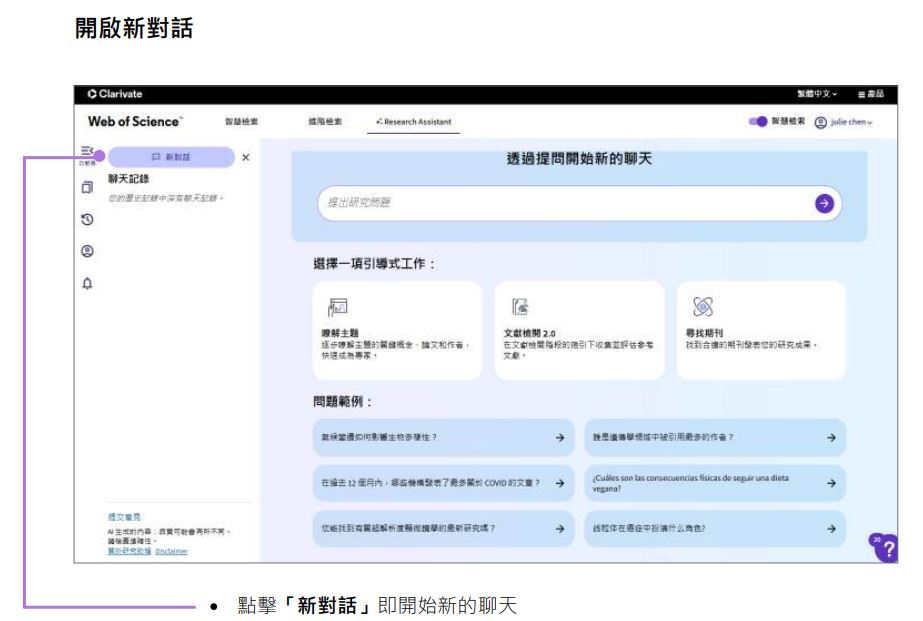Open the 智慧檢索 search tab
Viewport: 923px width, 621px height.
click(x=241, y=121)
